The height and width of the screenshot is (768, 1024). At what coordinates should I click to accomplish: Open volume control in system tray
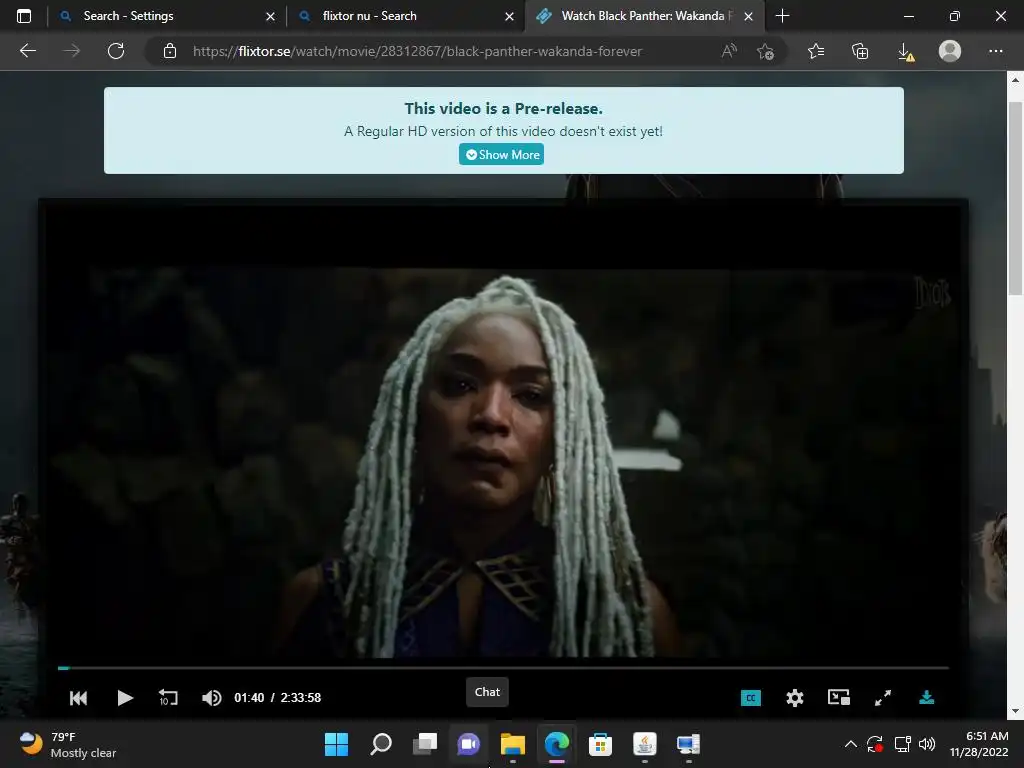(927, 744)
